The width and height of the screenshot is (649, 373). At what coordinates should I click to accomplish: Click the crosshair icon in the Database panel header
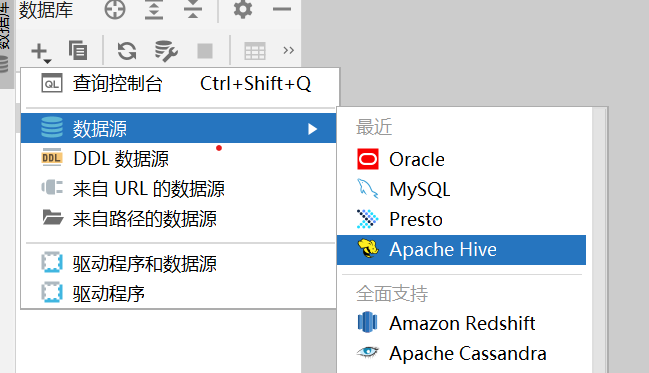115,9
